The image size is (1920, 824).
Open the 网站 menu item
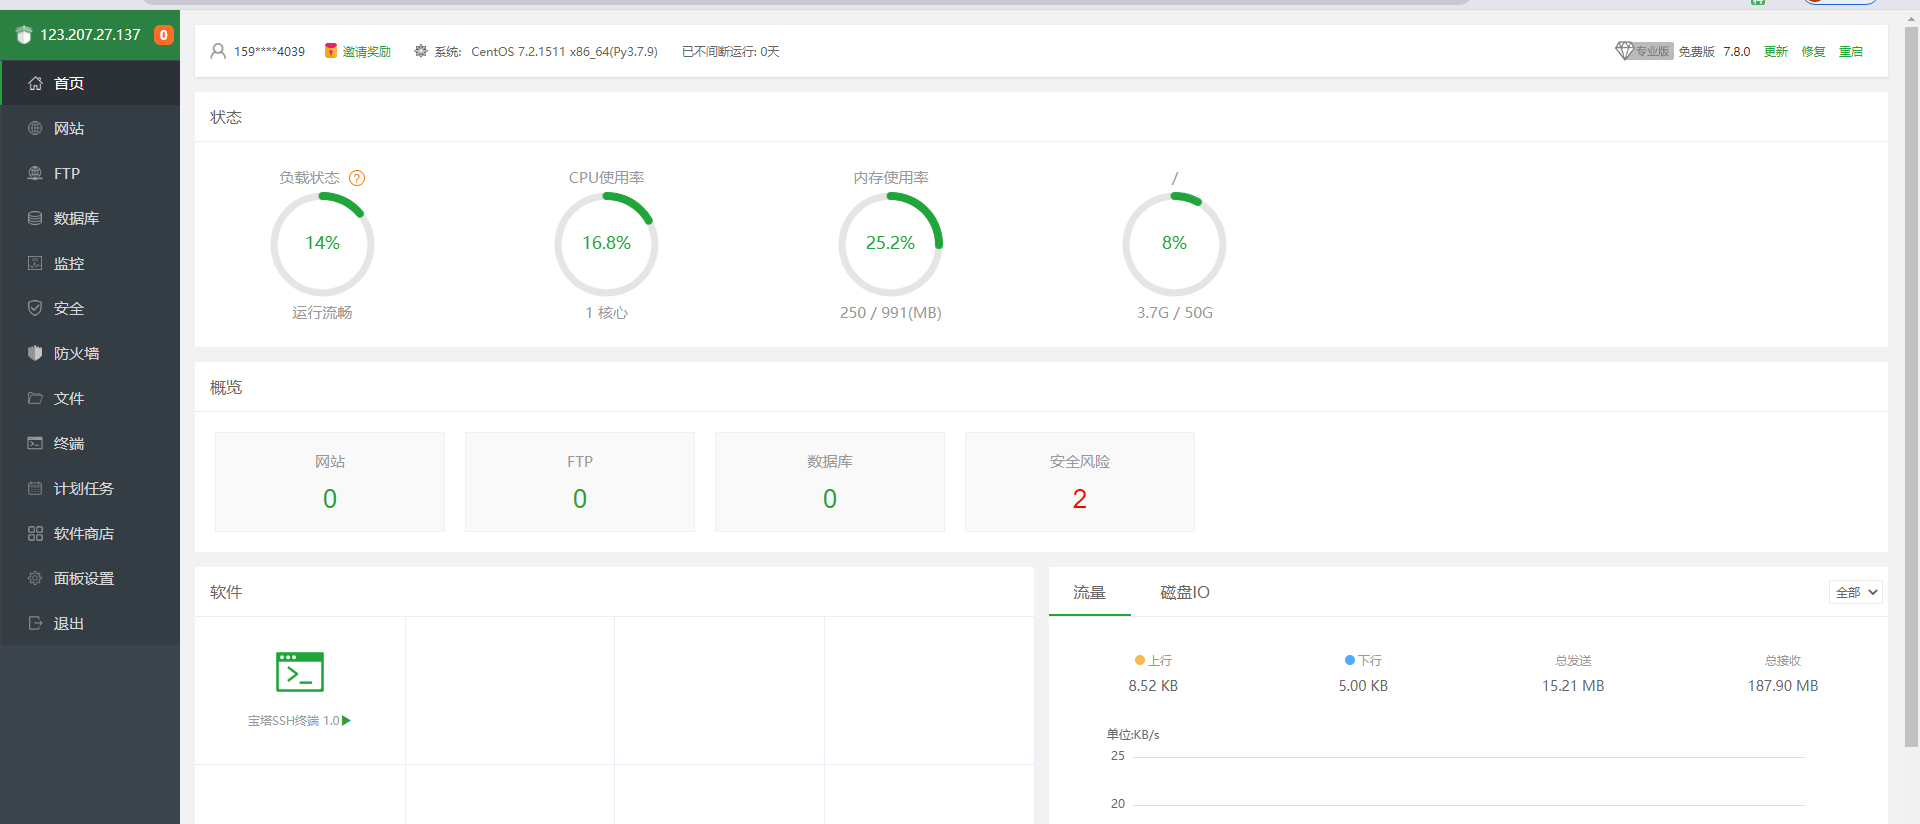[x=90, y=128]
